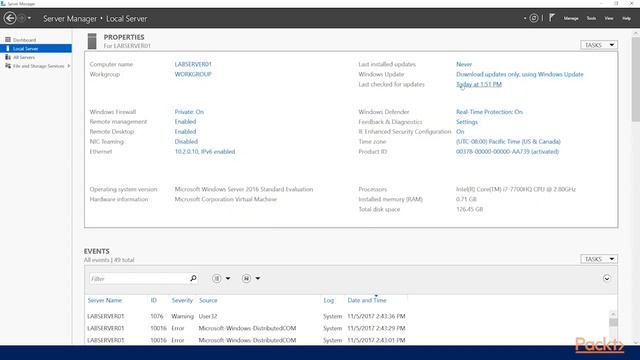
Task: Click the Pacific Time zone link
Action: [508, 142]
